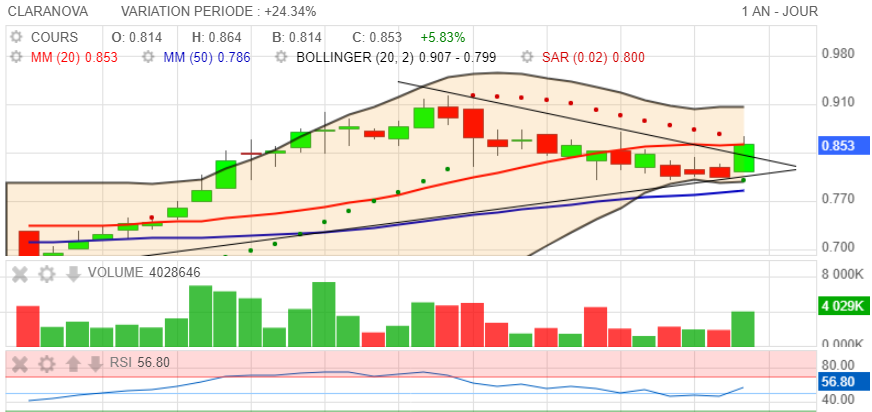Click the MM (20) 0.853 label
Viewport: 872px width, 412px height.
point(75,57)
